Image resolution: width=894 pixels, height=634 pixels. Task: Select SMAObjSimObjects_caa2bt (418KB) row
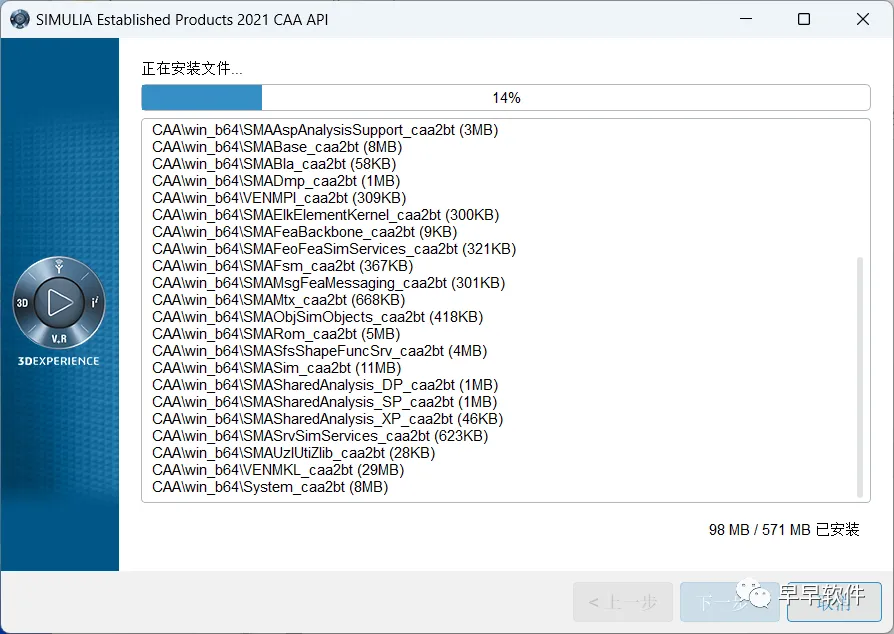coord(318,317)
